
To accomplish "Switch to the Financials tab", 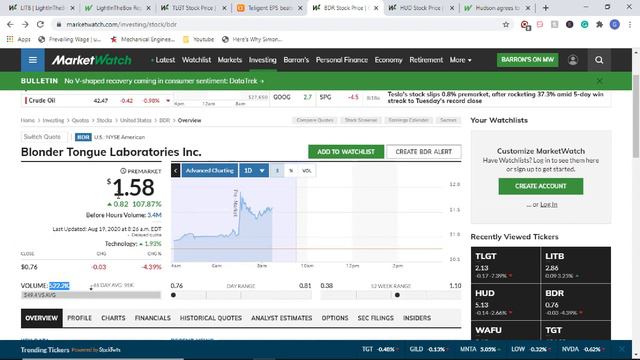I will pos(153,318).
